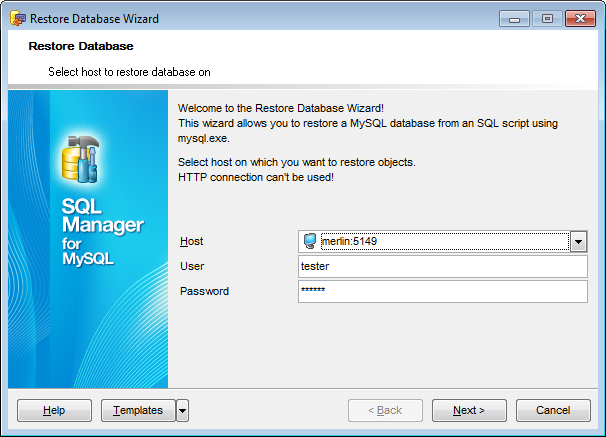The height and width of the screenshot is (437, 606).
Task: Click the Help button
Action: coord(54,410)
